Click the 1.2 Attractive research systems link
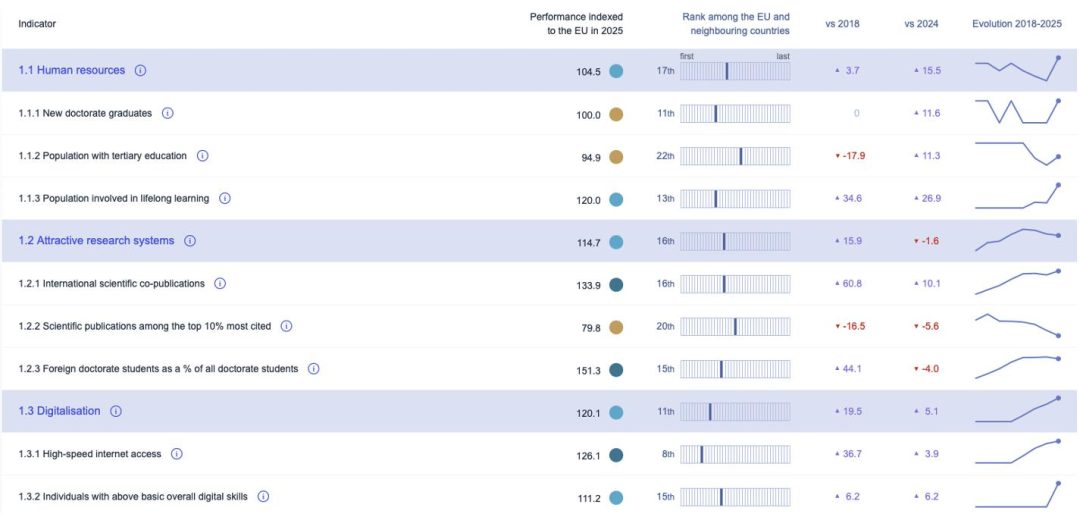Image resolution: width=1080 pixels, height=517 pixels. (x=96, y=241)
